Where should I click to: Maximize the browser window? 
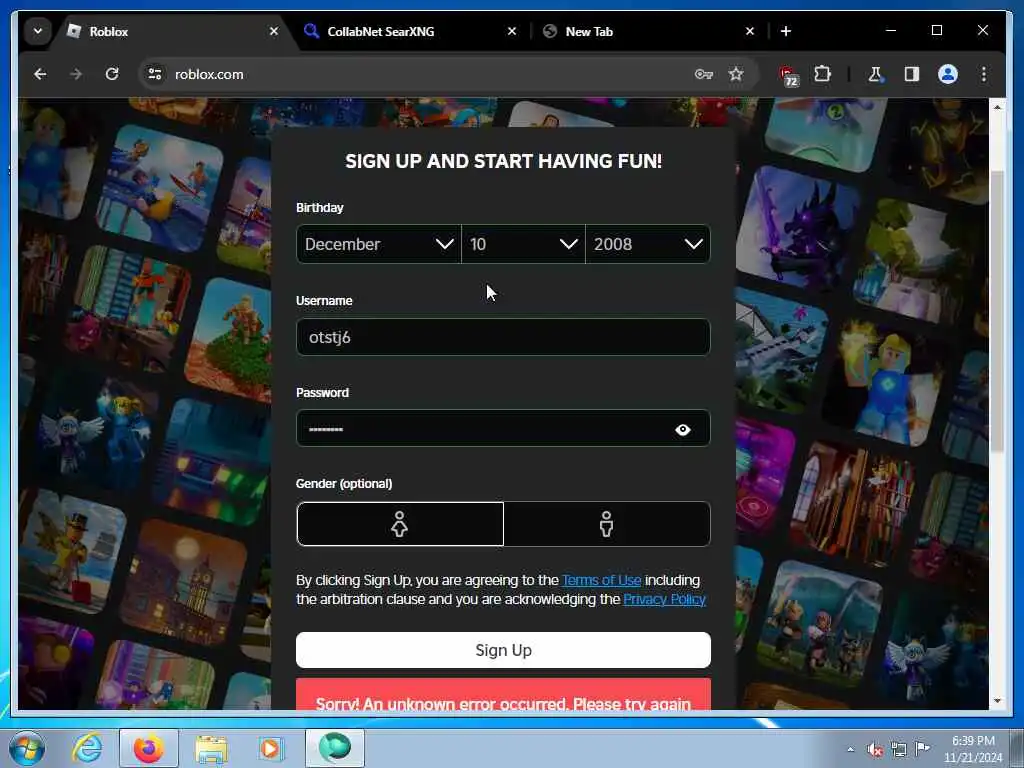936,31
